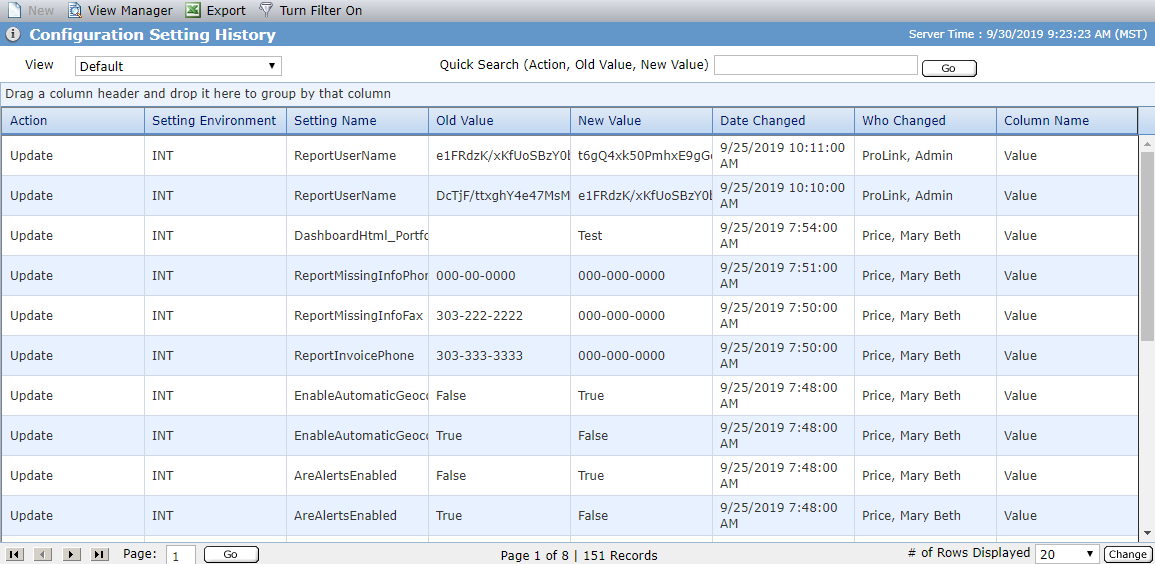Click the 'Test' New Value cell
The width and height of the screenshot is (1155, 564).
click(x=642, y=236)
